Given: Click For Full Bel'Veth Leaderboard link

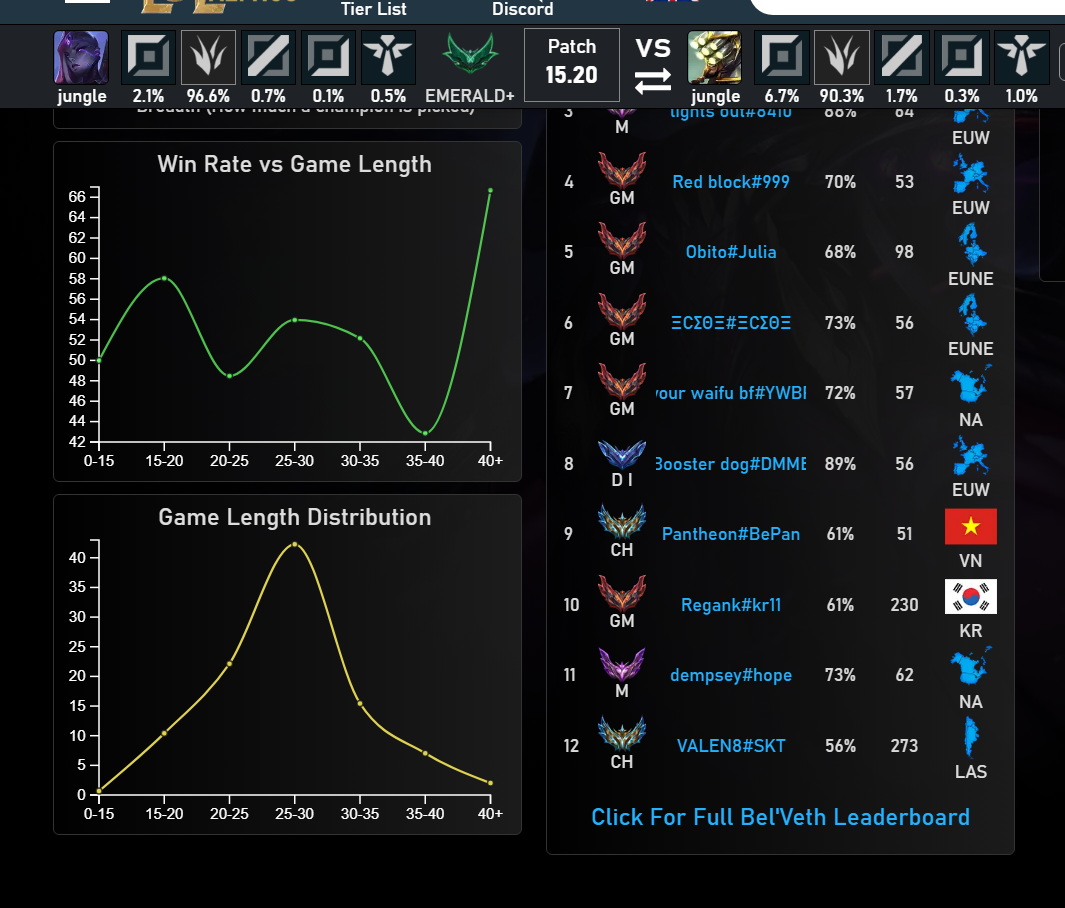Looking at the screenshot, I should point(780,817).
